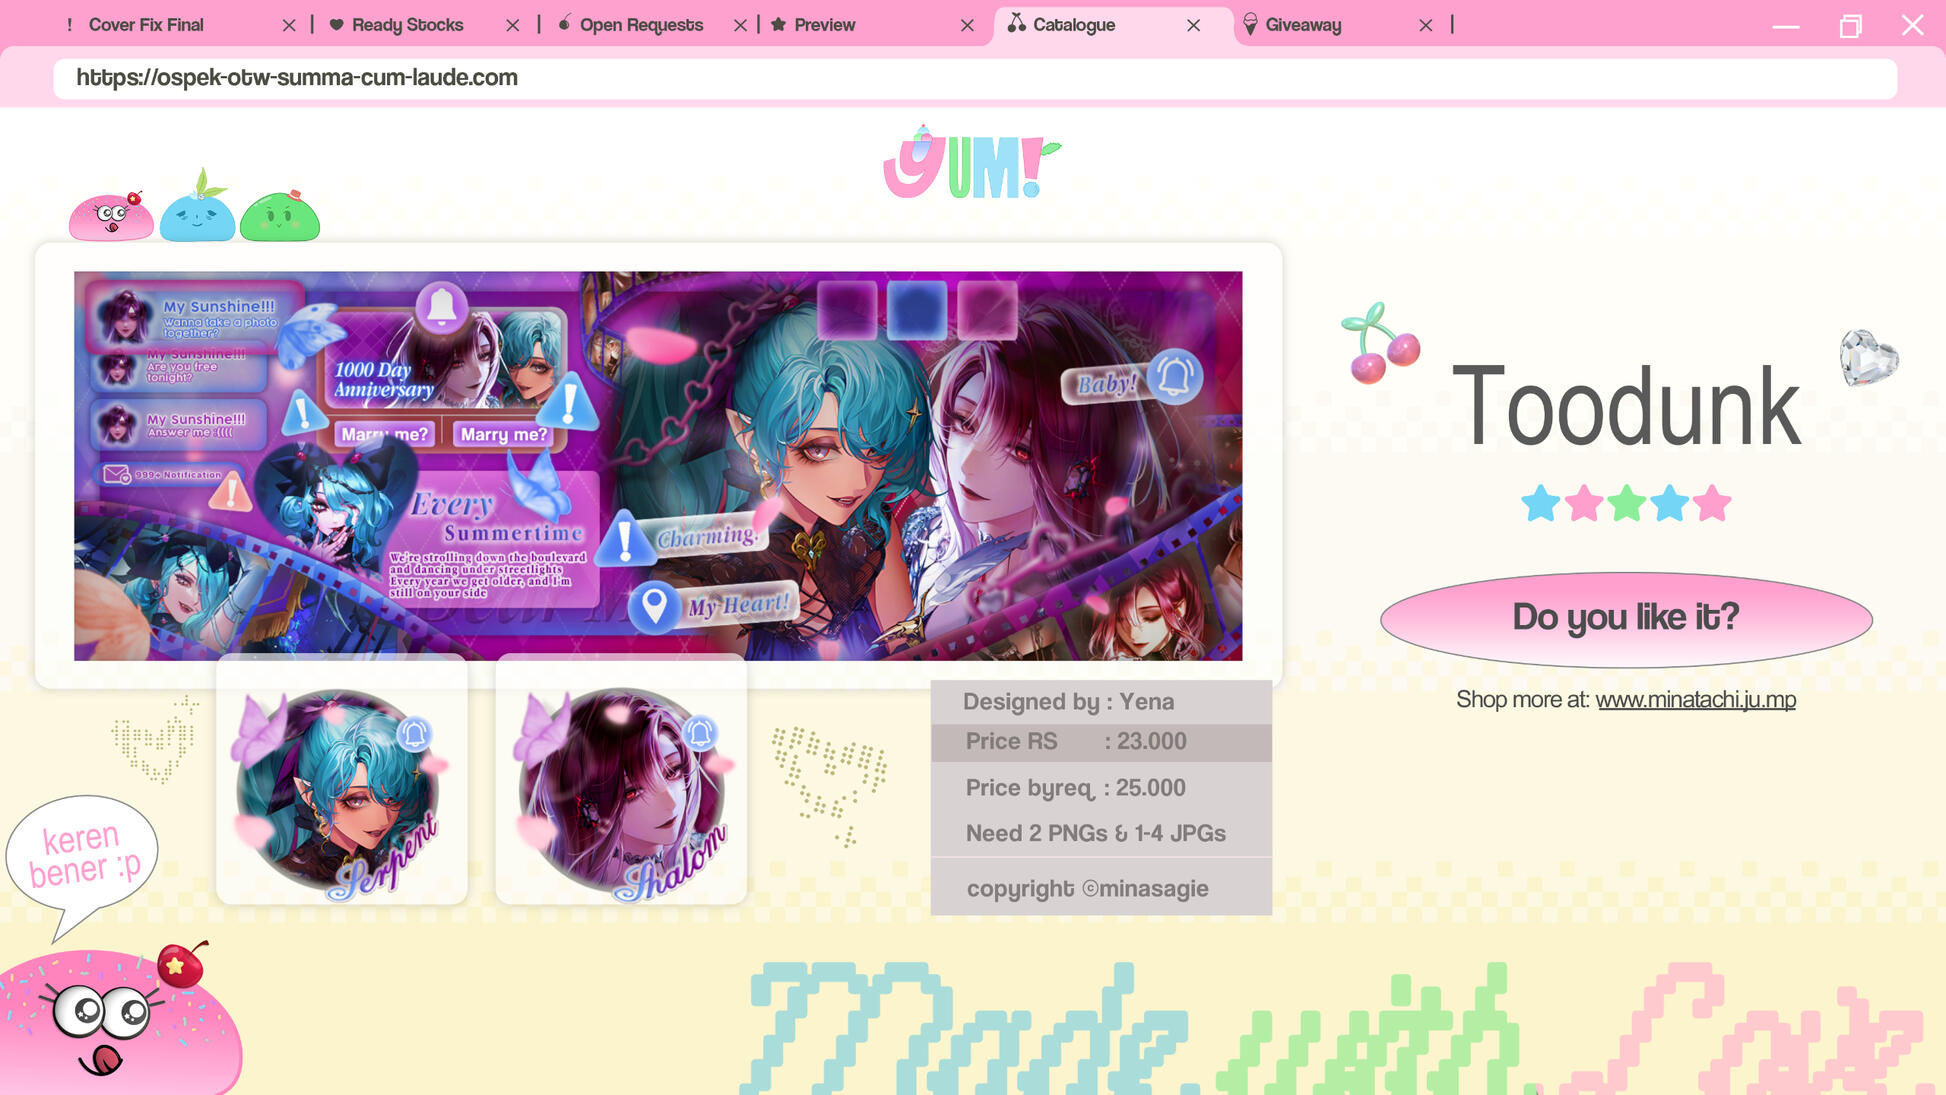This screenshot has width=1946, height=1095.
Task: Switch to the Preview tab
Action: coord(824,25)
